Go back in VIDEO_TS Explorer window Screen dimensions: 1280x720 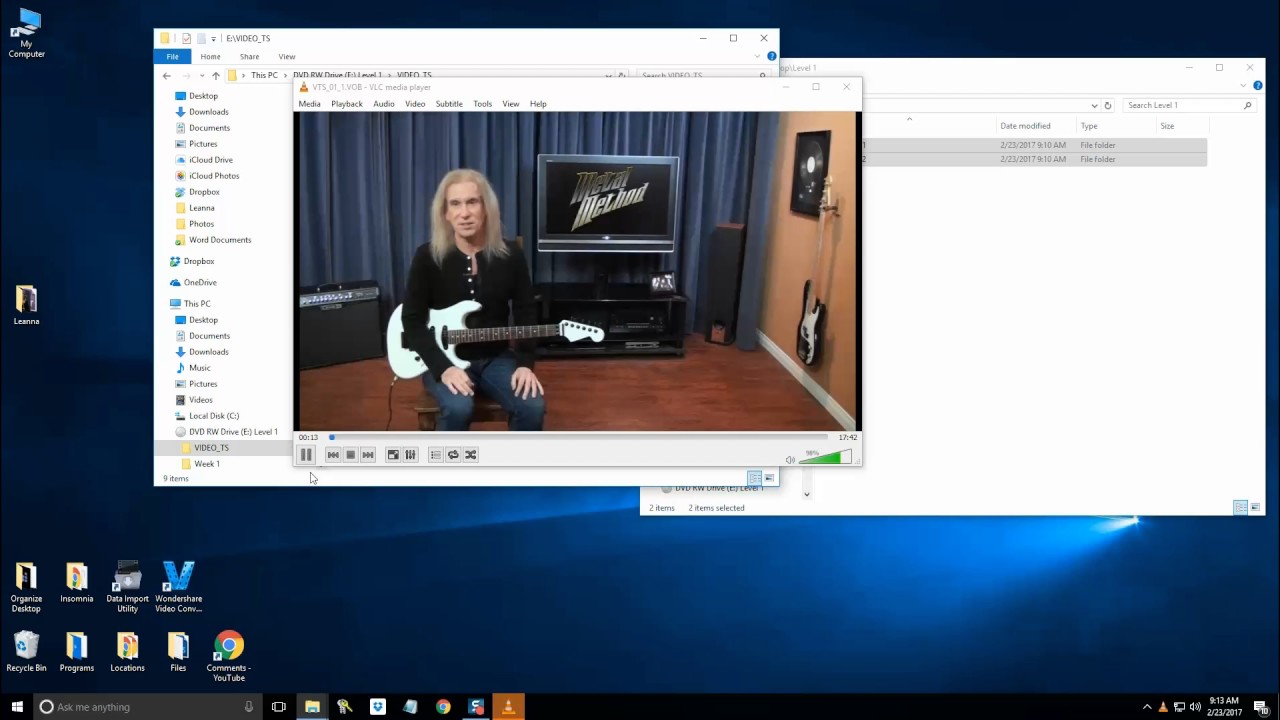167,76
